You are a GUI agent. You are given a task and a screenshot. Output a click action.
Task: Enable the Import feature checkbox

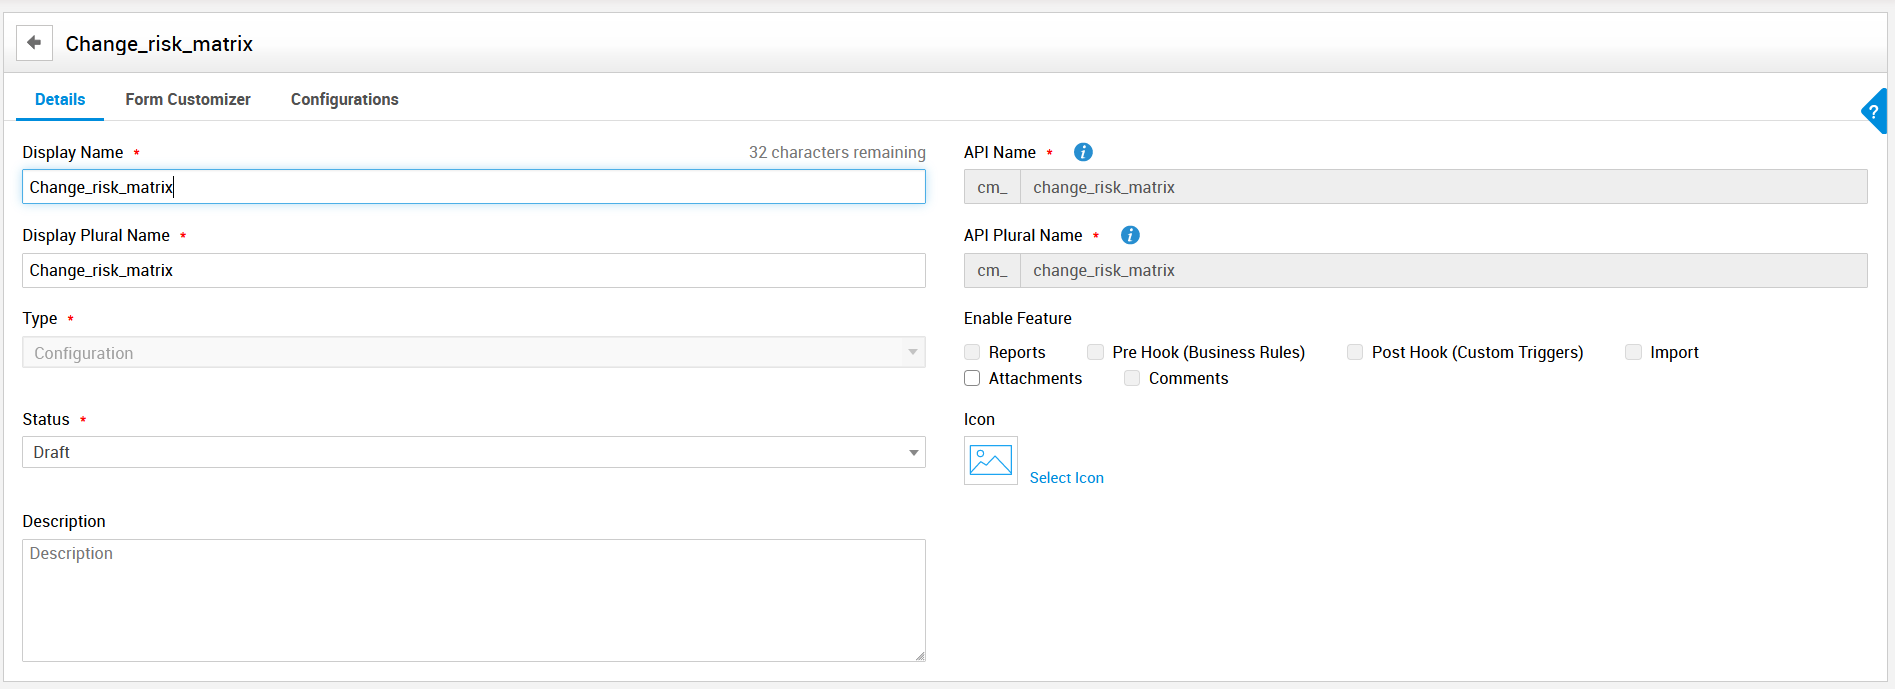click(1633, 352)
